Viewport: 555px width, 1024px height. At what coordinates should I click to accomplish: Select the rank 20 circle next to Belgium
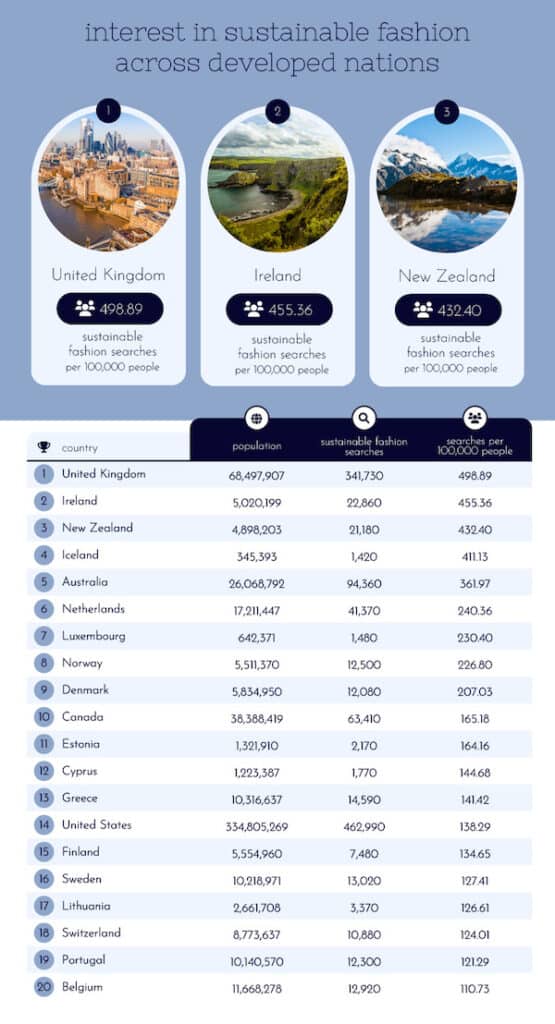(x=44, y=987)
